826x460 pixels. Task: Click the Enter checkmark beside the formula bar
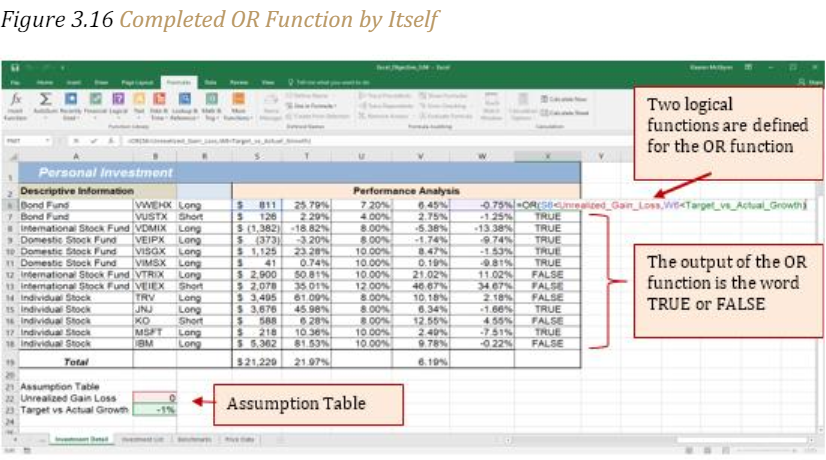click(x=94, y=141)
